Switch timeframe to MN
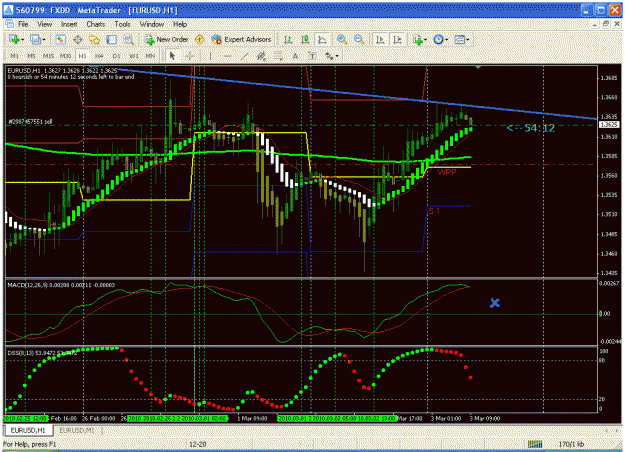 [150, 56]
